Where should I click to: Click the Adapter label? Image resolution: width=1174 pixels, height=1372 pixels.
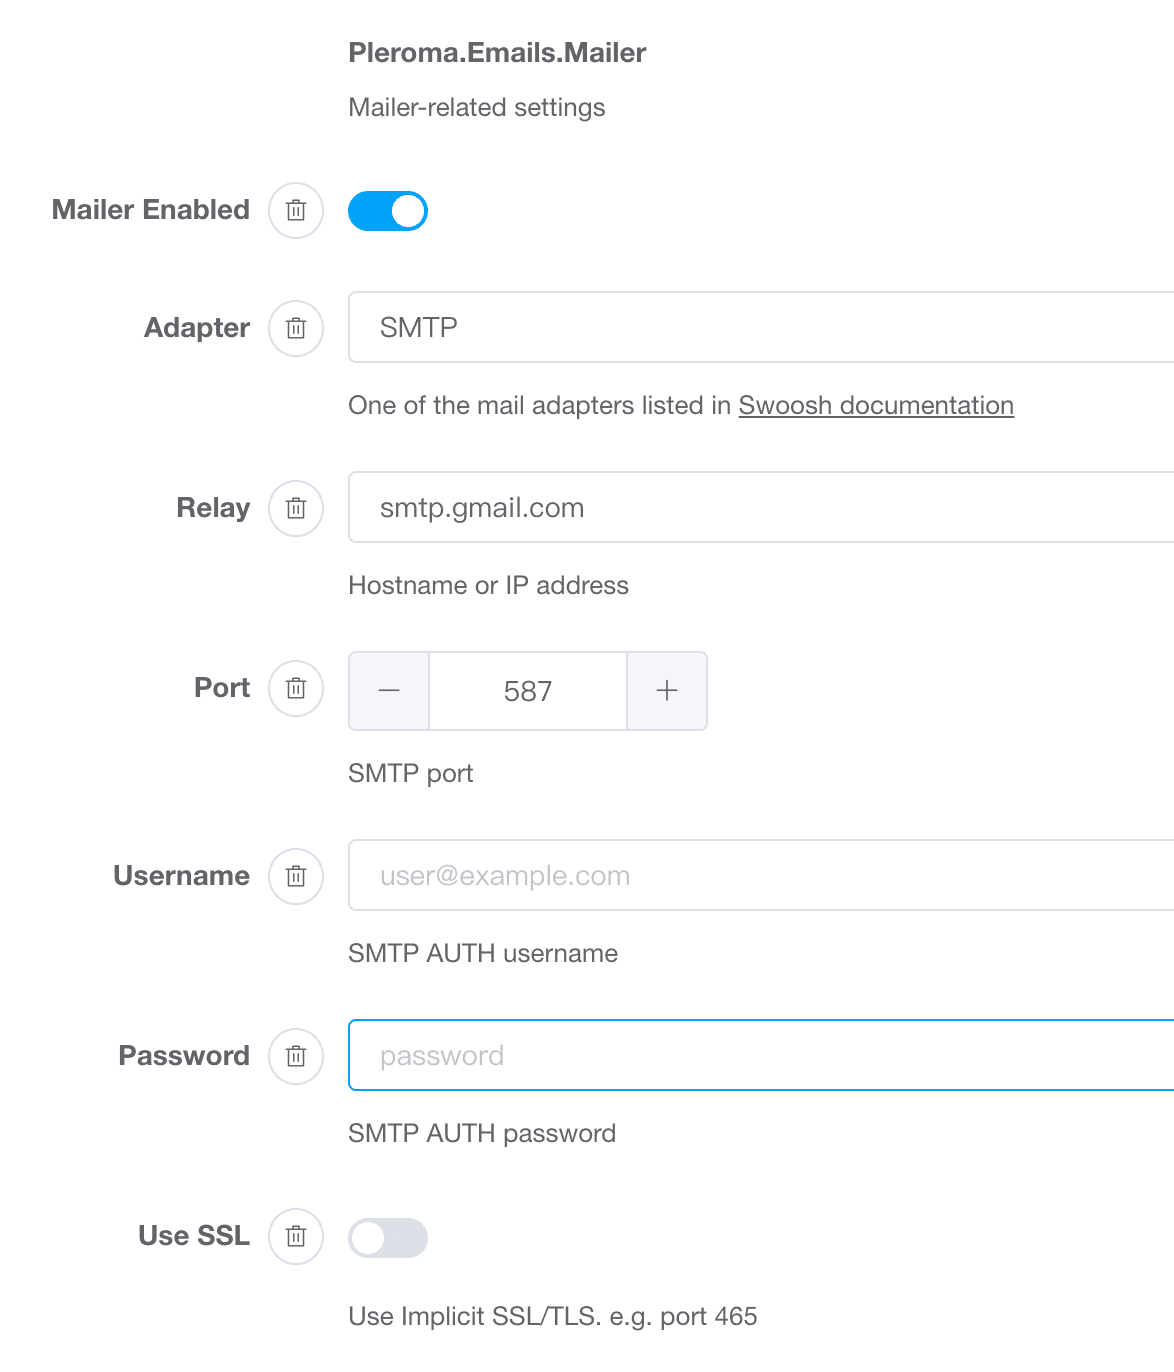click(197, 328)
